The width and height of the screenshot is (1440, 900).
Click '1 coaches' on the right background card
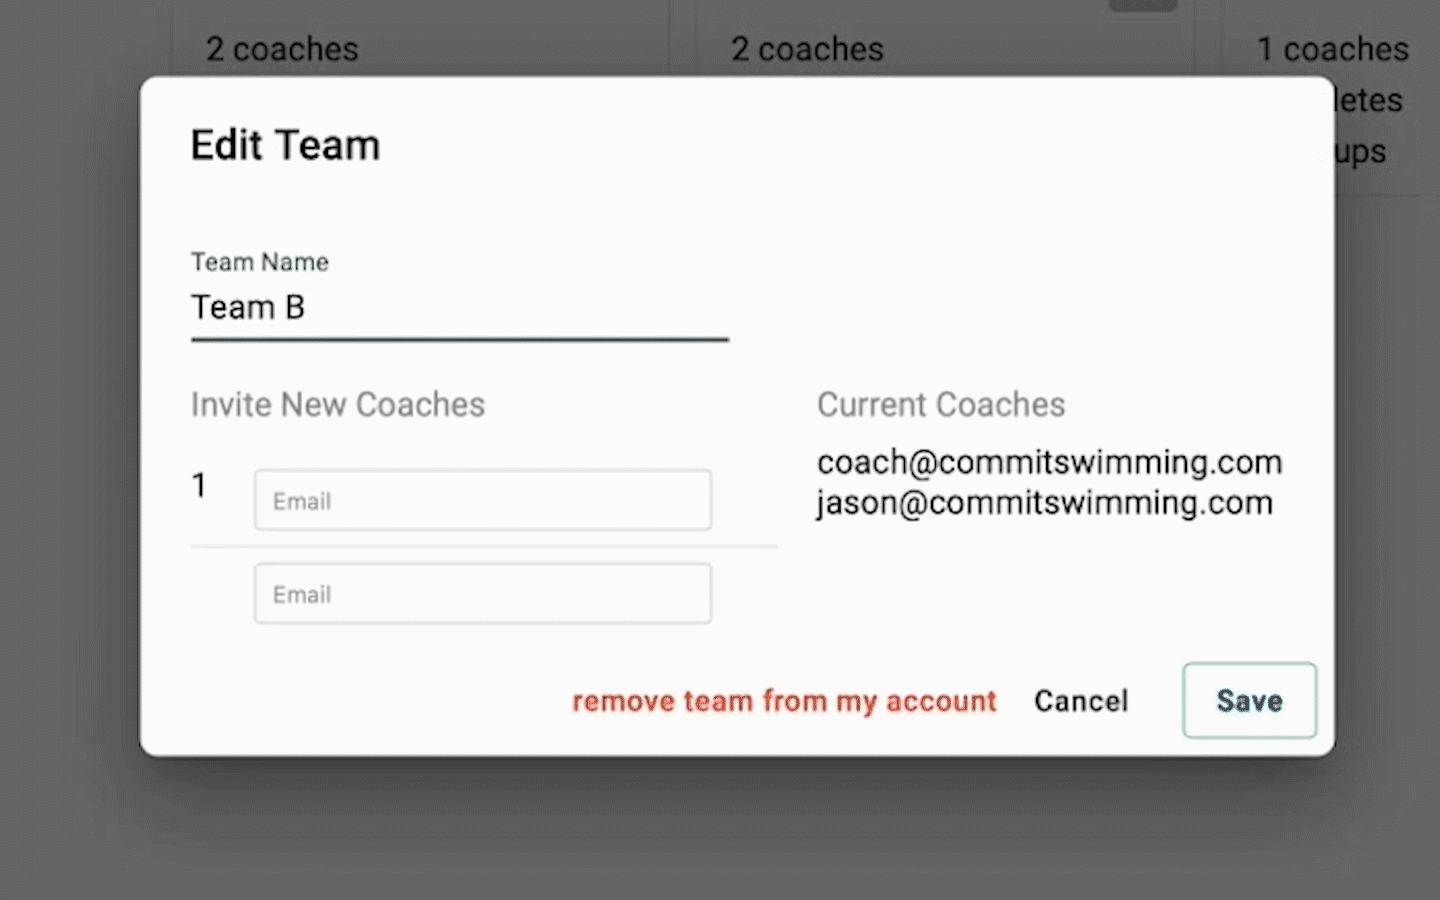[1332, 49]
